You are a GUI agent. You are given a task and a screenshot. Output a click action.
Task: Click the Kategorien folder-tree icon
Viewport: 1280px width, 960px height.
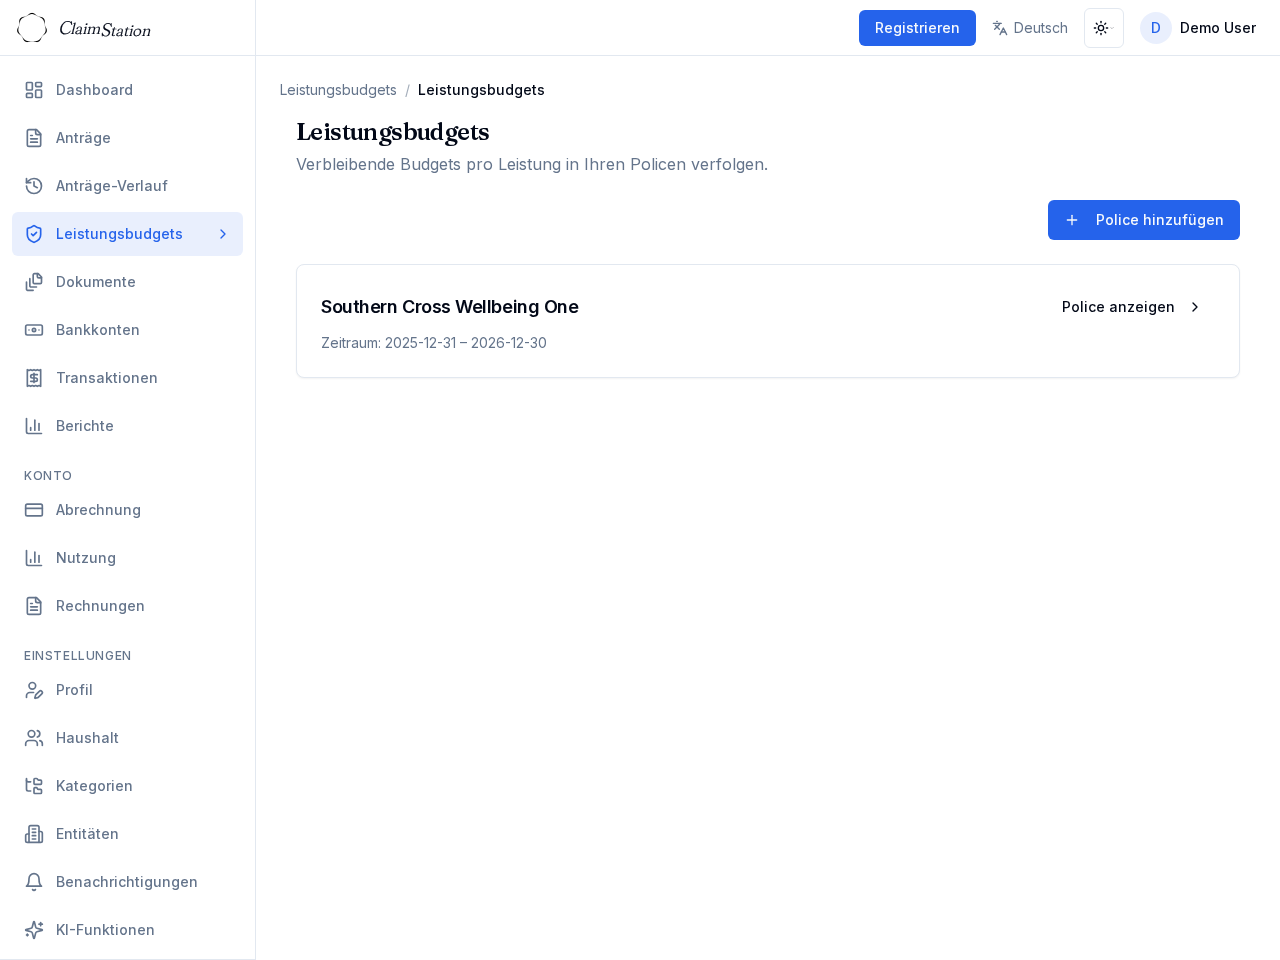pyautogui.click(x=34, y=786)
